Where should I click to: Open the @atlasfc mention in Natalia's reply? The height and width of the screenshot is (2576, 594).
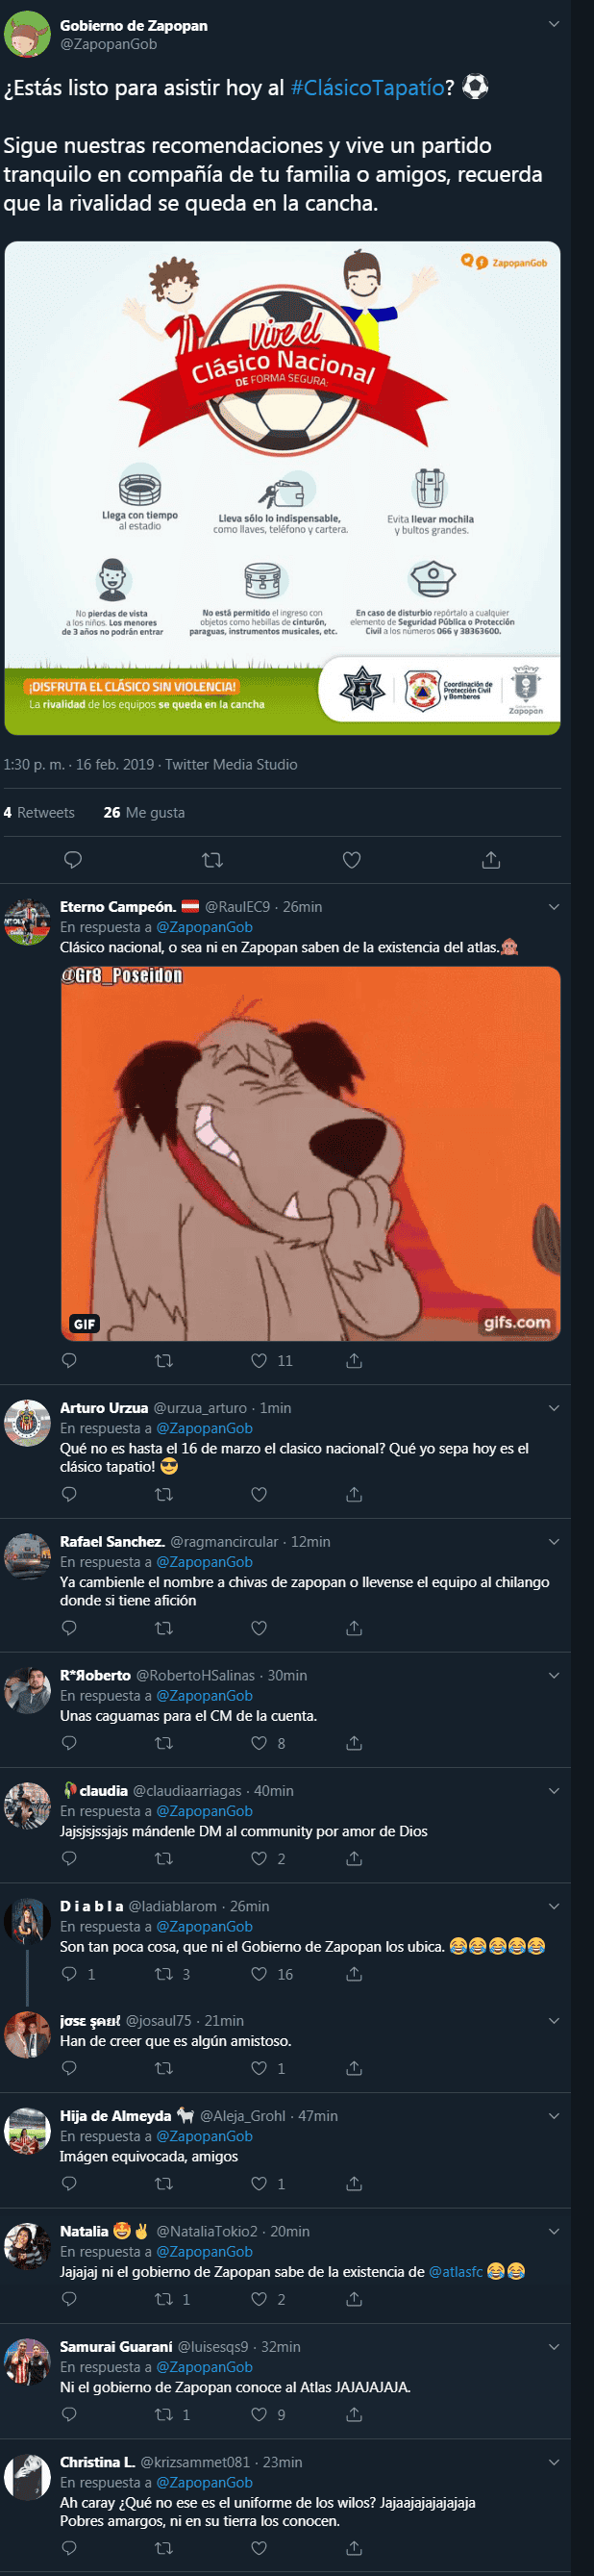455,2271
